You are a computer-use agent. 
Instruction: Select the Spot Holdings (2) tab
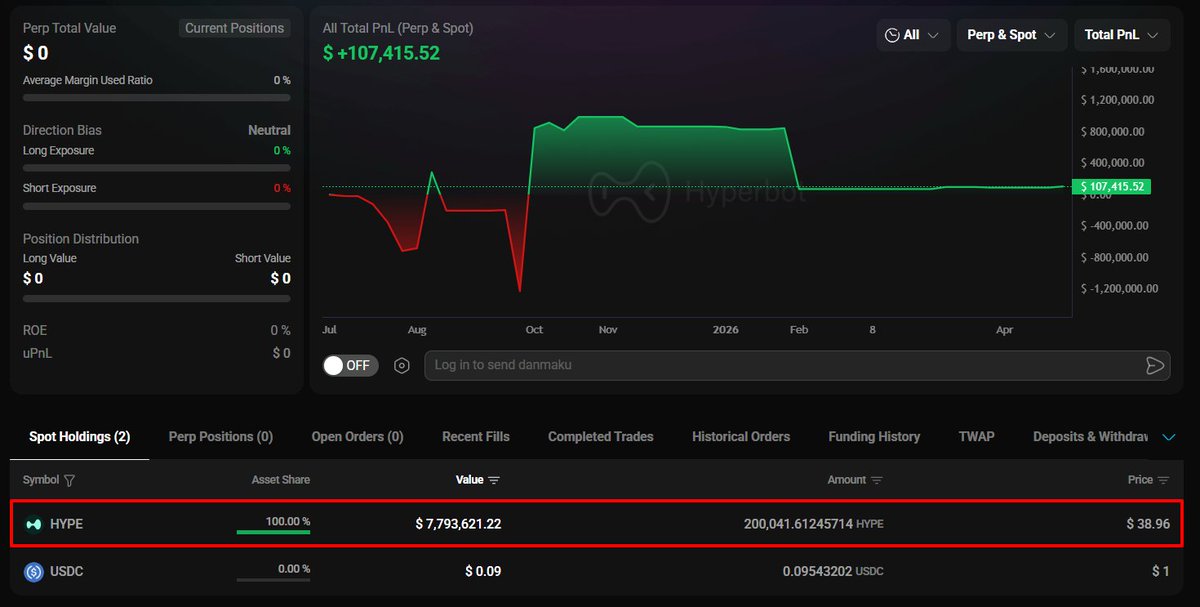[80, 437]
